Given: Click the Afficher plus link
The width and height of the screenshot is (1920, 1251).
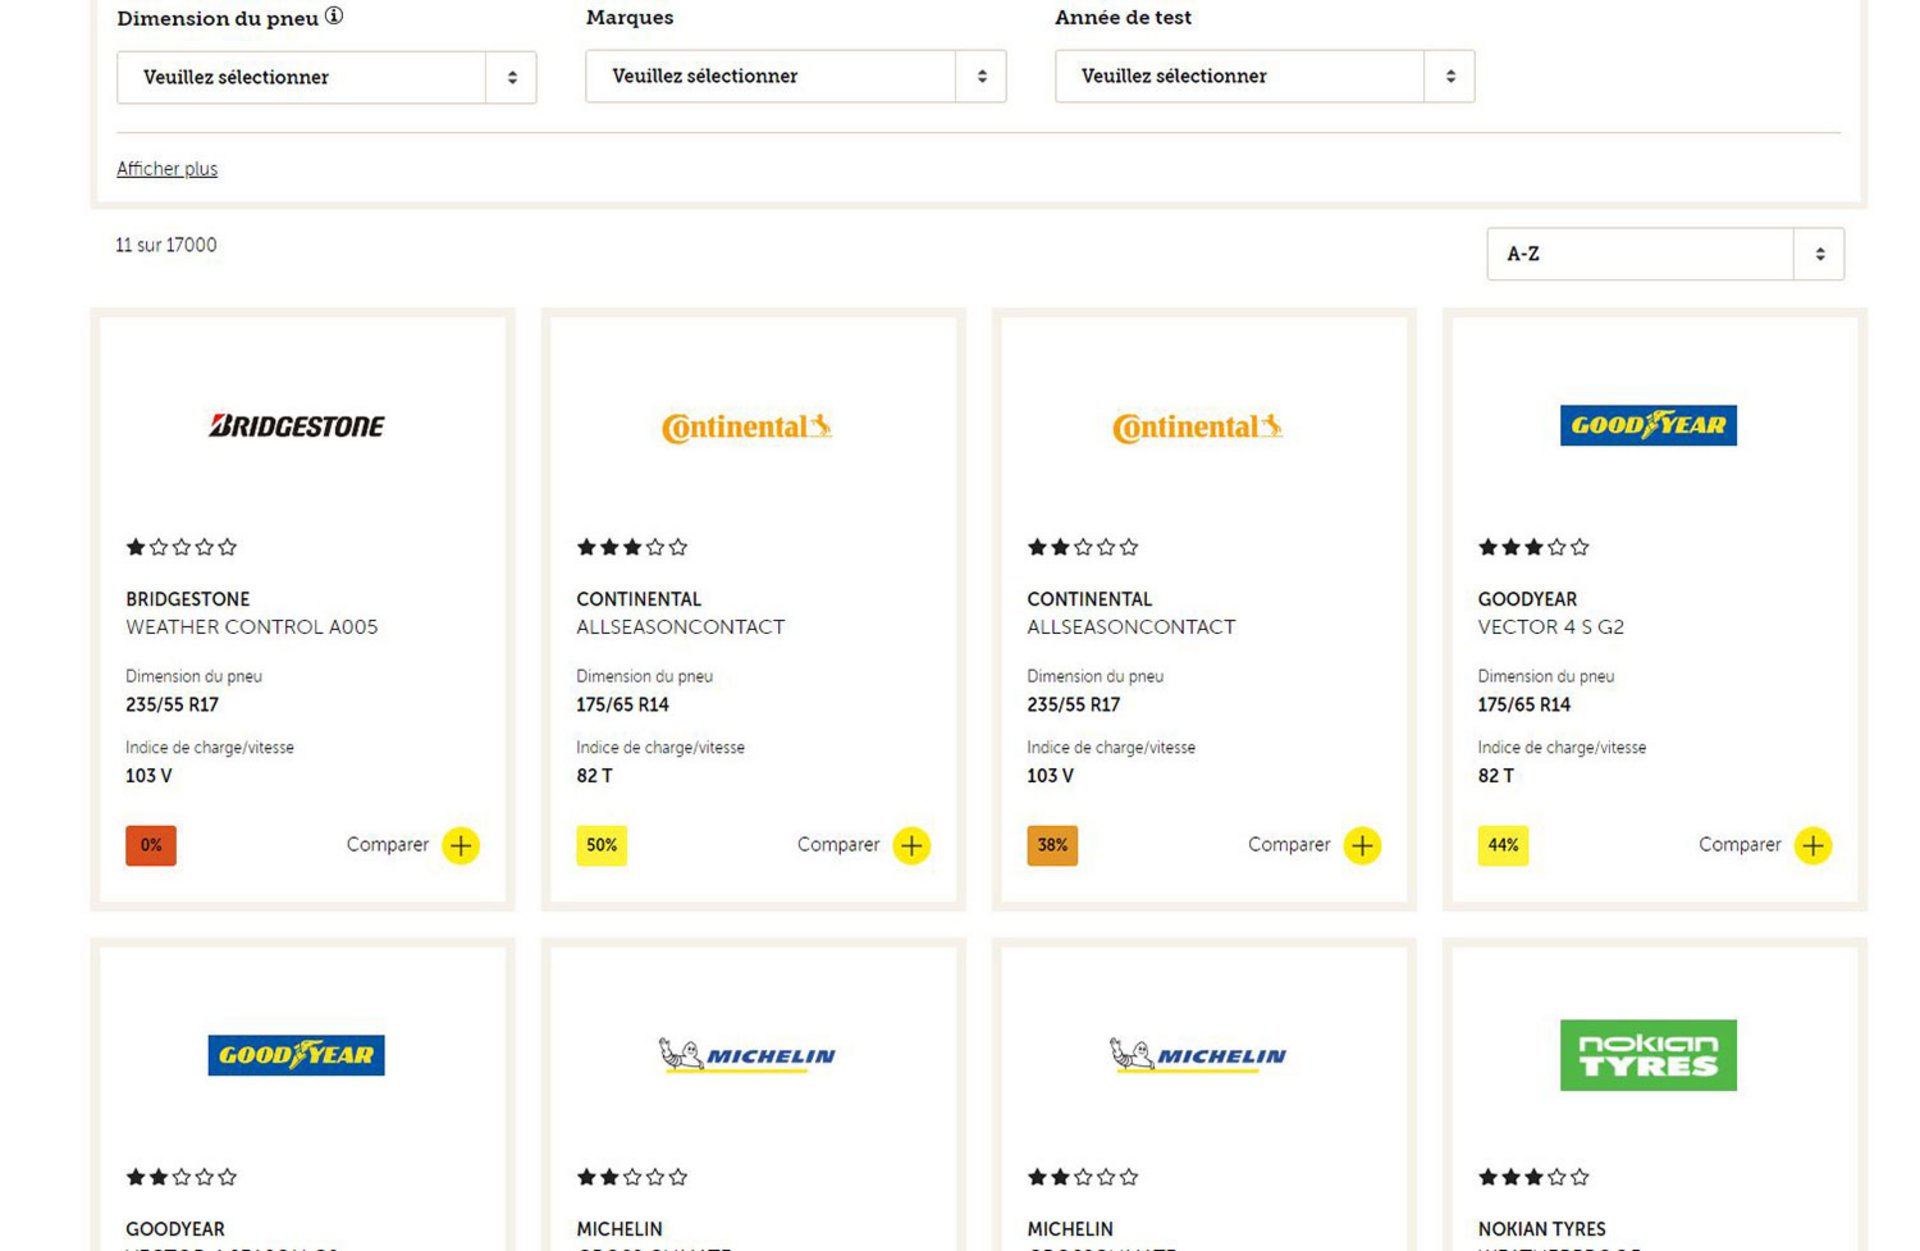Looking at the screenshot, I should pyautogui.click(x=167, y=169).
